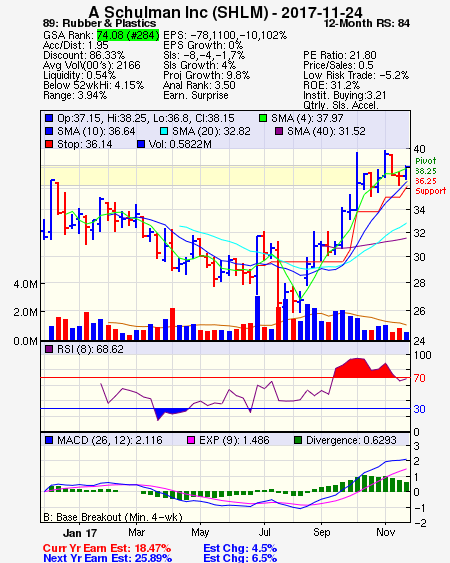Click the purple RSI (8) legend swatch

pos(49,349)
